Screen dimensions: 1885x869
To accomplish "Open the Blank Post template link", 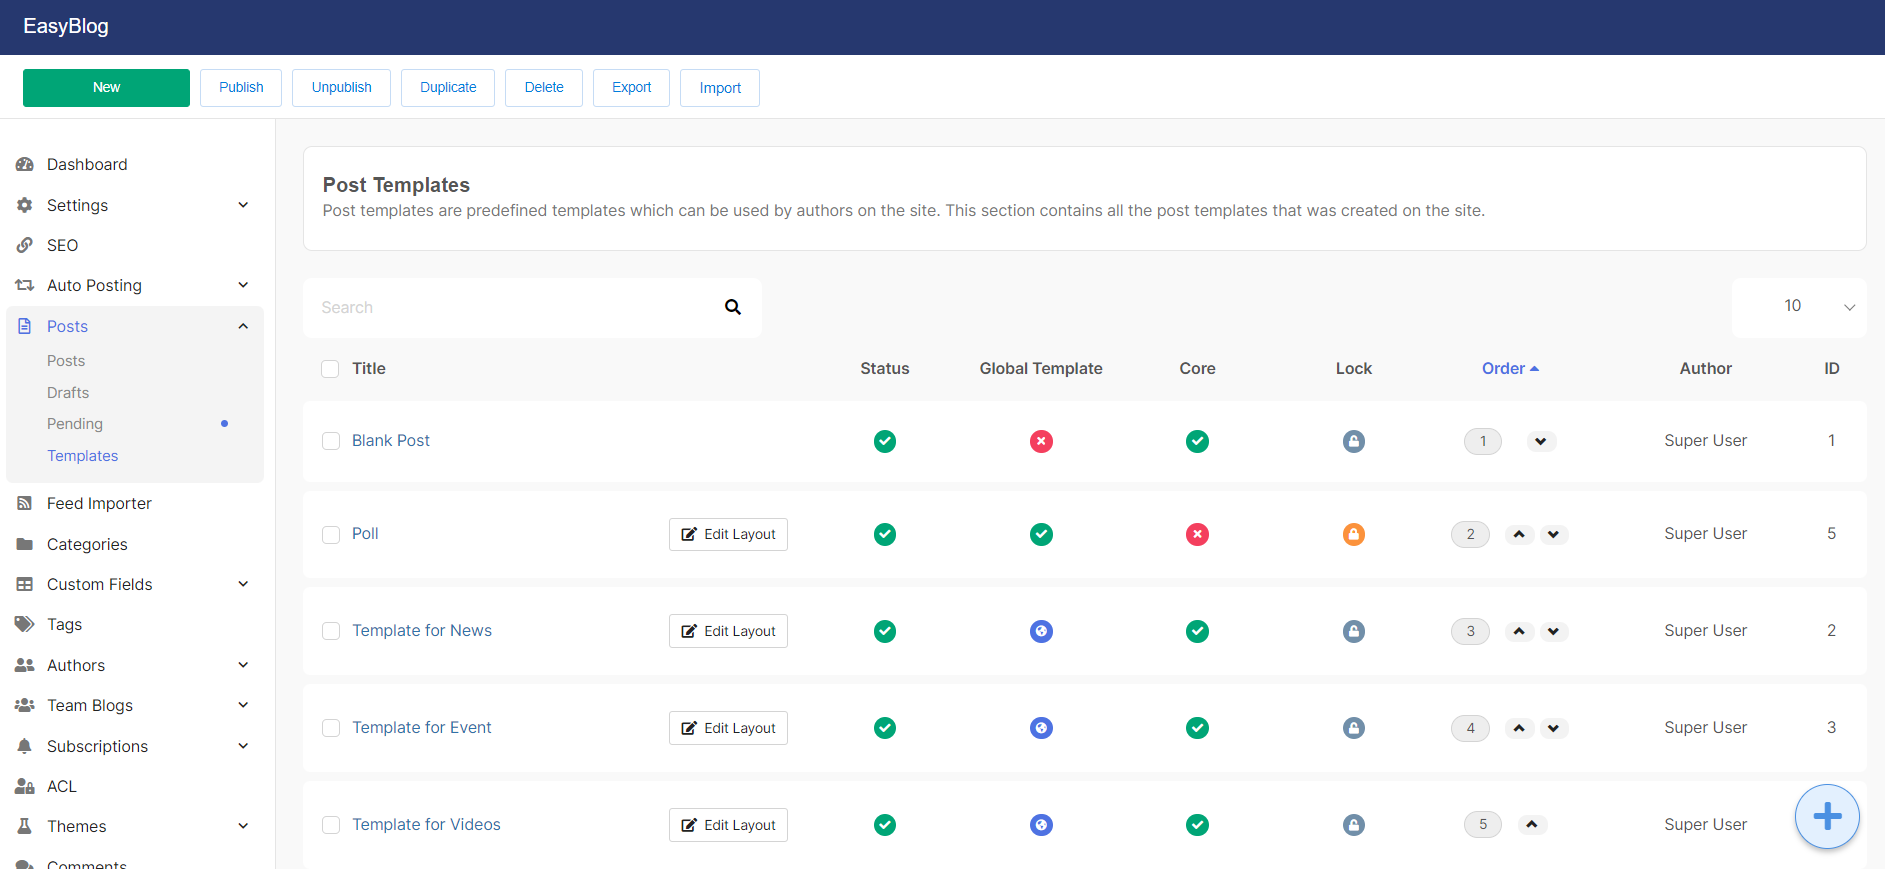I will [x=391, y=440].
